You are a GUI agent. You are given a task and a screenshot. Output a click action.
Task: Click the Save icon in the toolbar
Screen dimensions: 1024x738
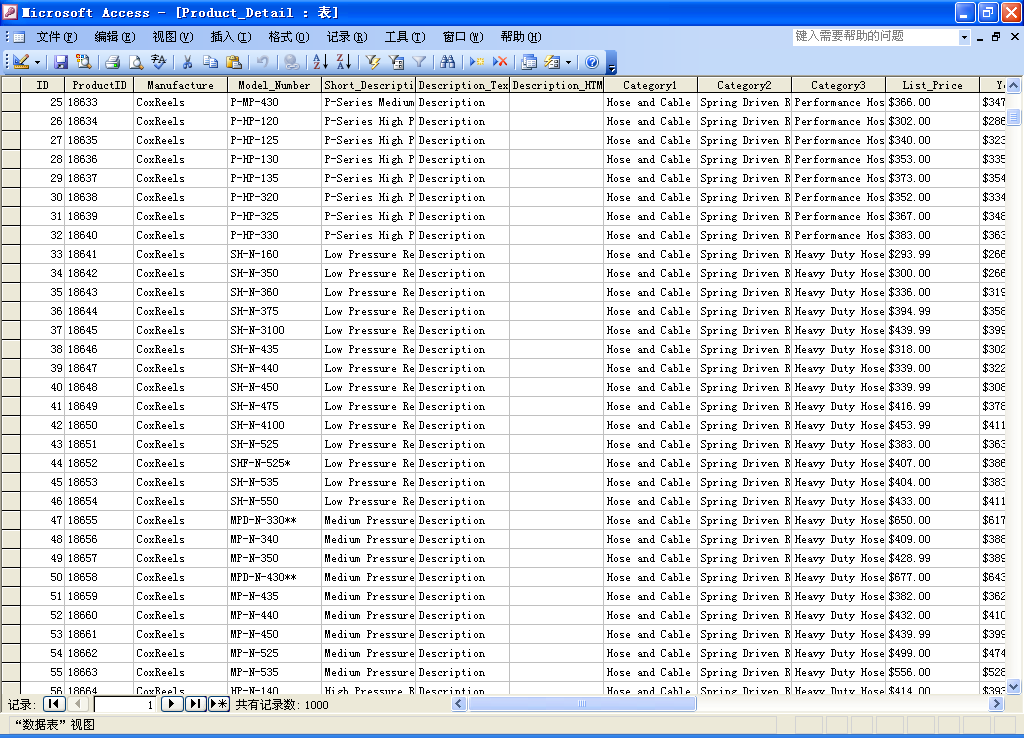click(61, 62)
